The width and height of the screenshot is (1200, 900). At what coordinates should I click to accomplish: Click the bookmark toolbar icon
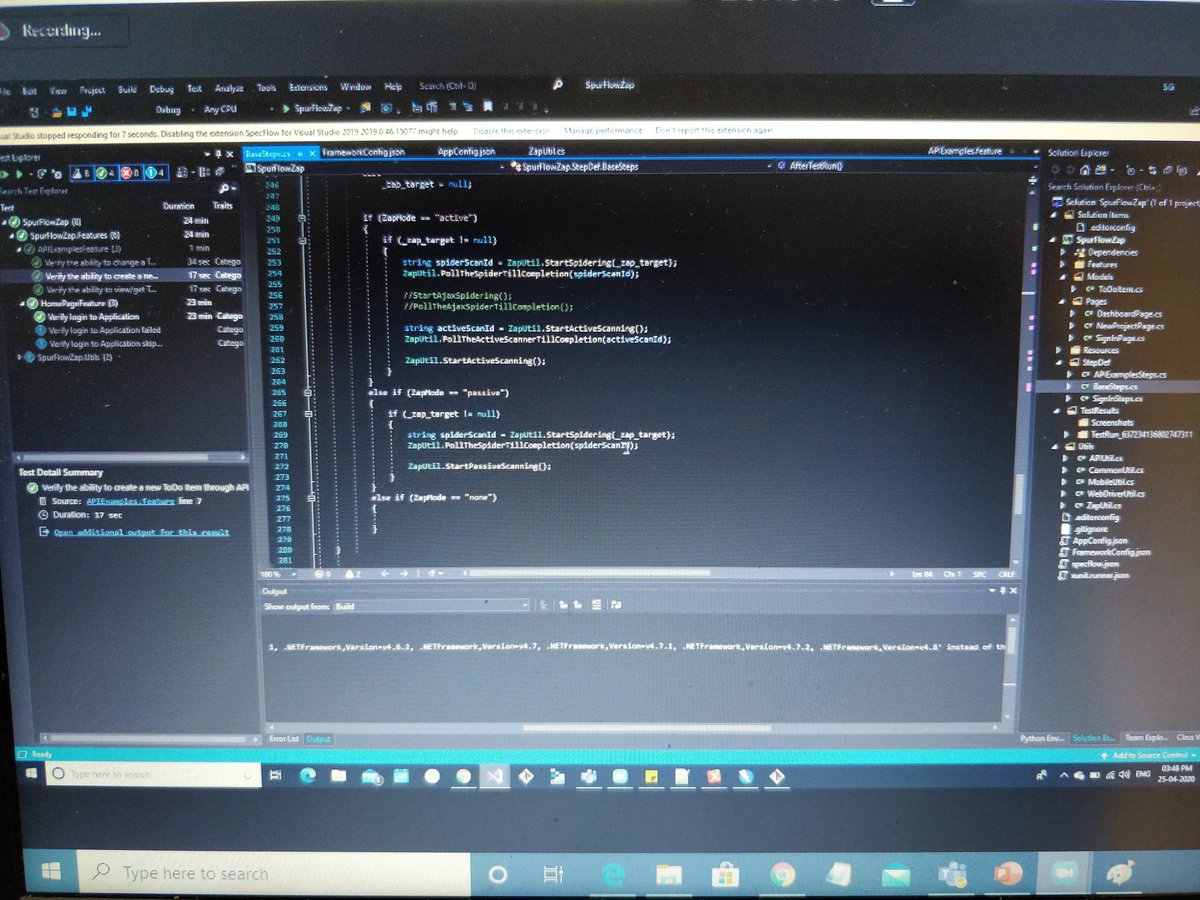[x=487, y=108]
